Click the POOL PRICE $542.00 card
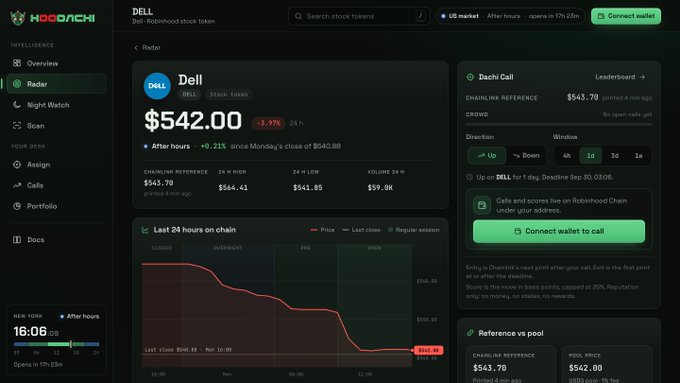This screenshot has height=383, width=680. click(607, 364)
